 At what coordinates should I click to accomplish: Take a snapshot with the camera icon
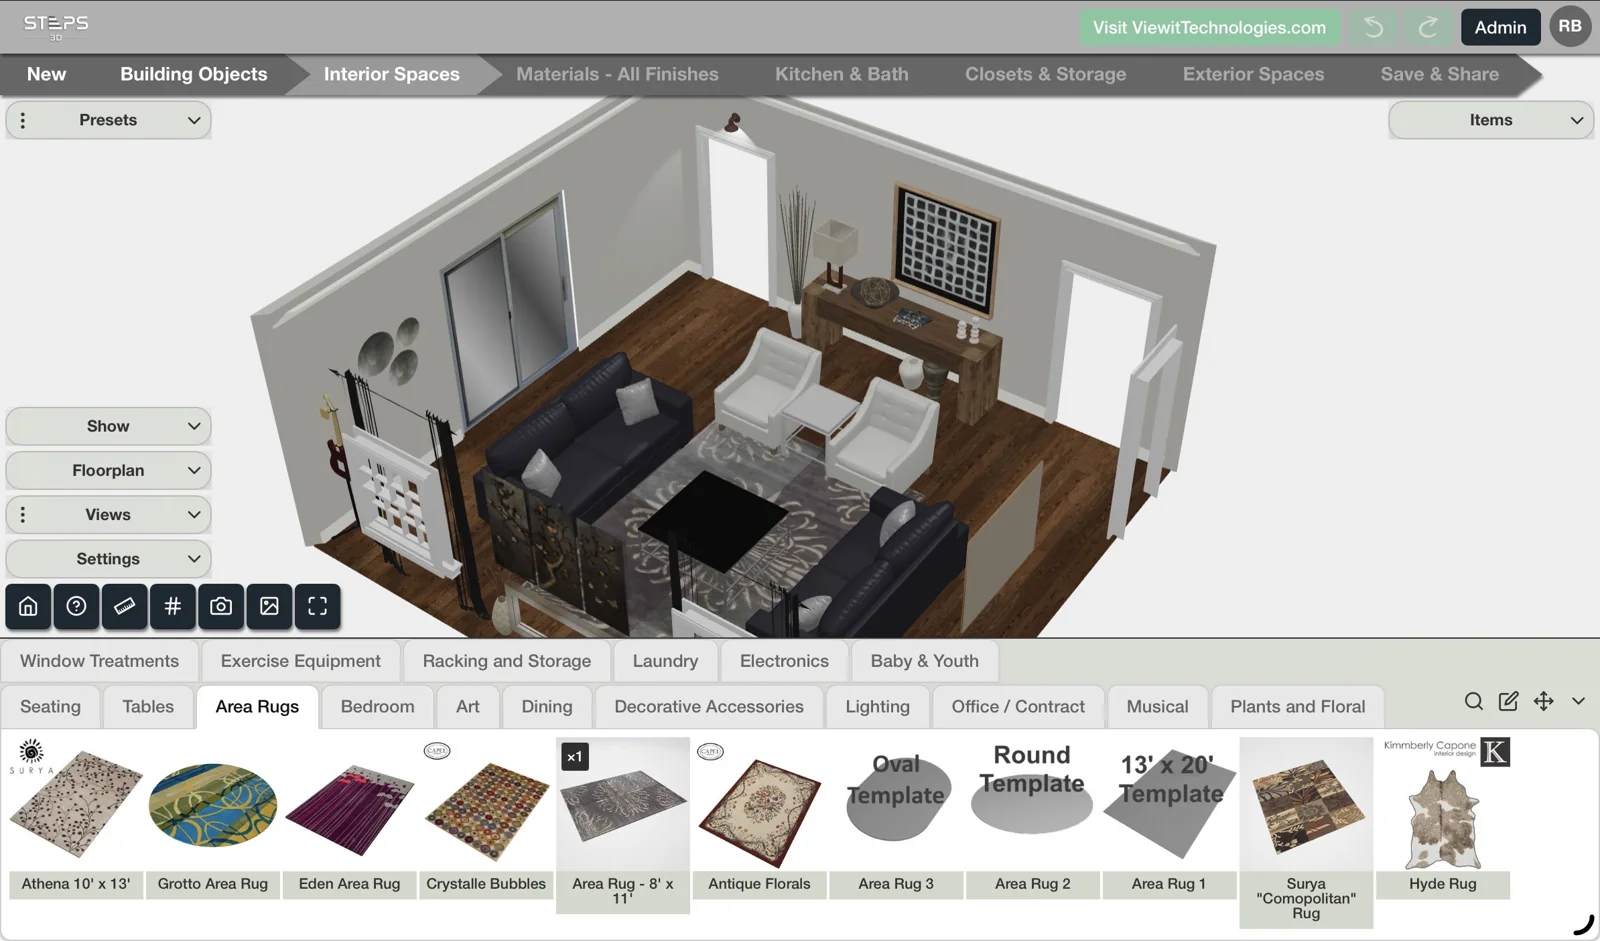[221, 606]
